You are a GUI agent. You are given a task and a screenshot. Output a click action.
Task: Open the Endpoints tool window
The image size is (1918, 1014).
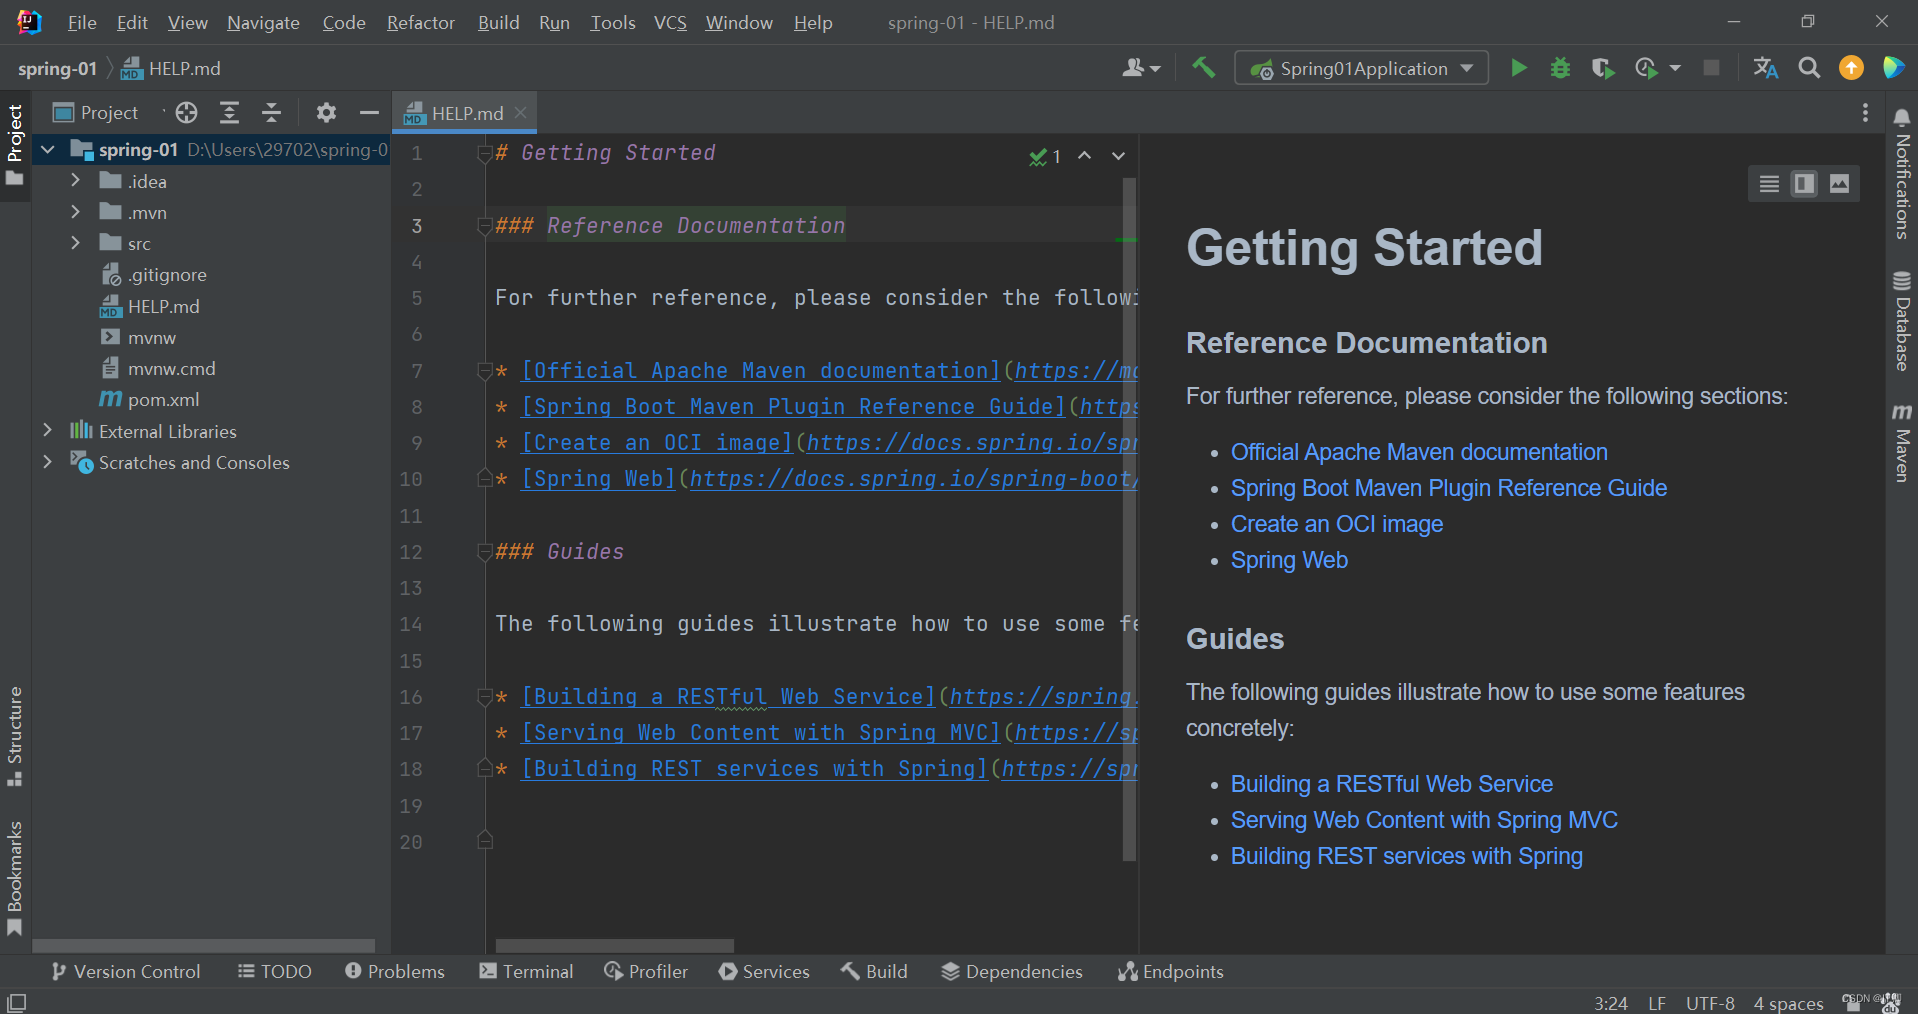click(1171, 971)
